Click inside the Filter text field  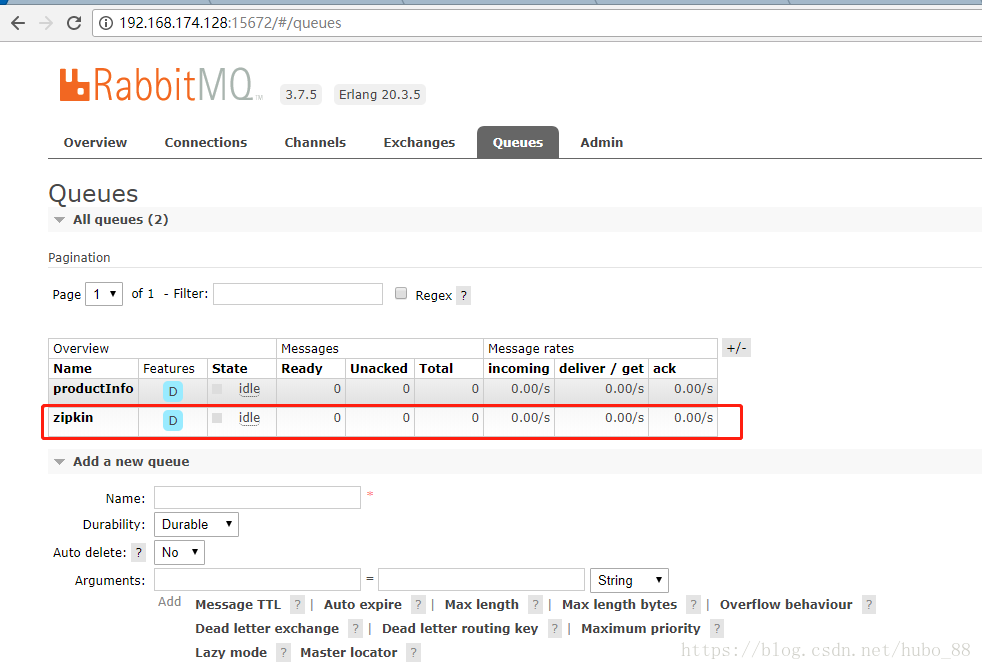297,294
